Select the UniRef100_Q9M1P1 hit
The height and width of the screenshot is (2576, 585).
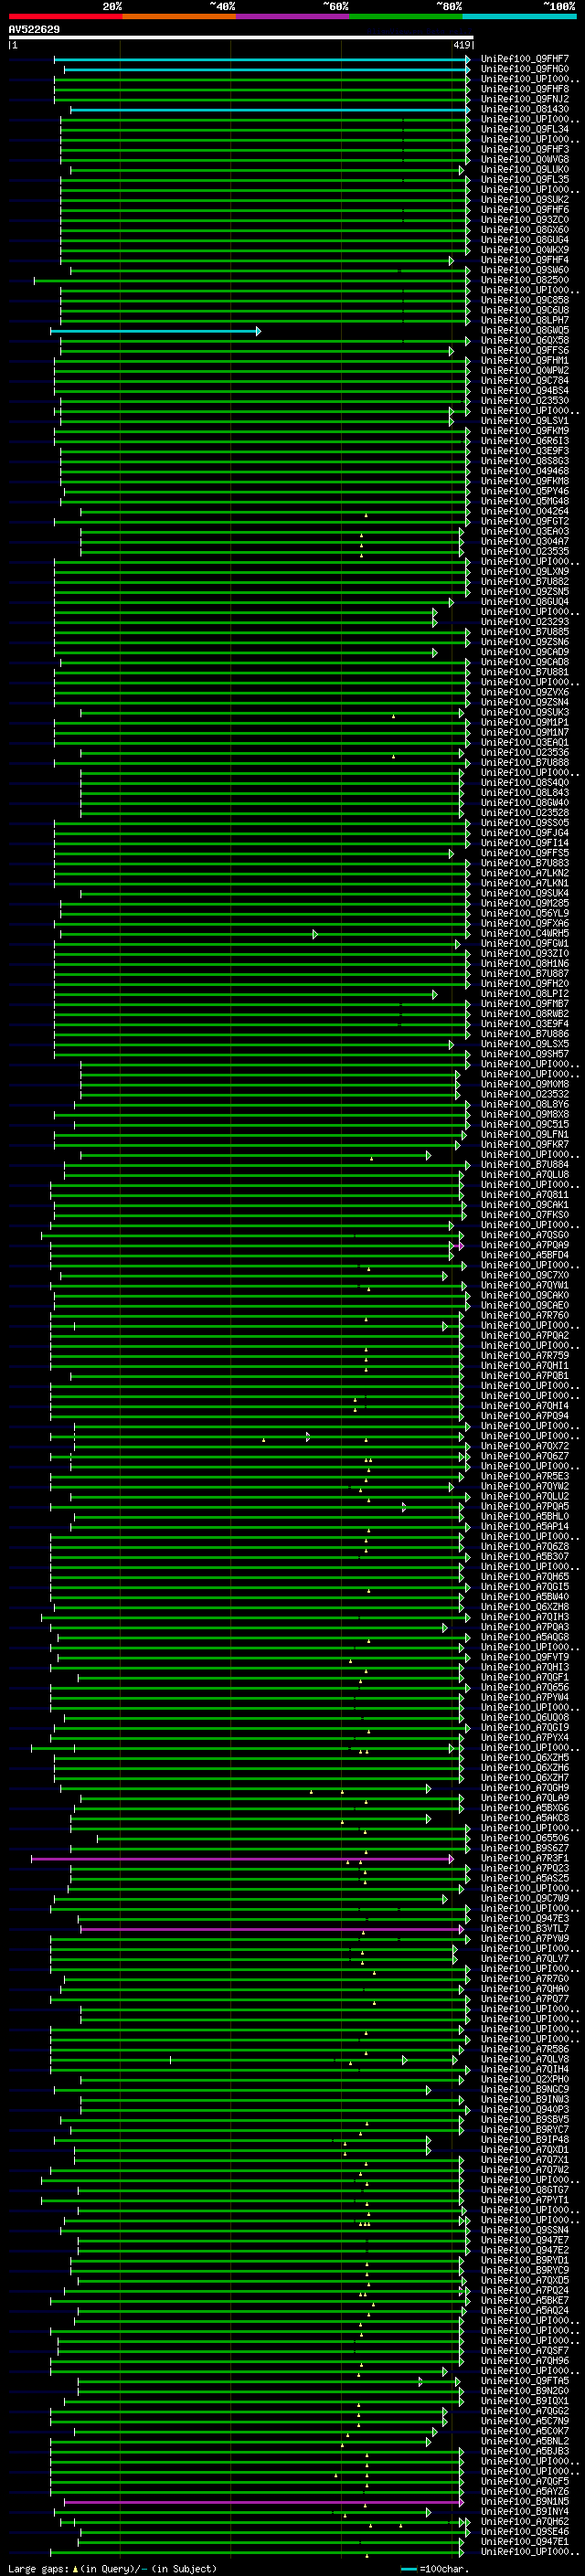[525, 722]
